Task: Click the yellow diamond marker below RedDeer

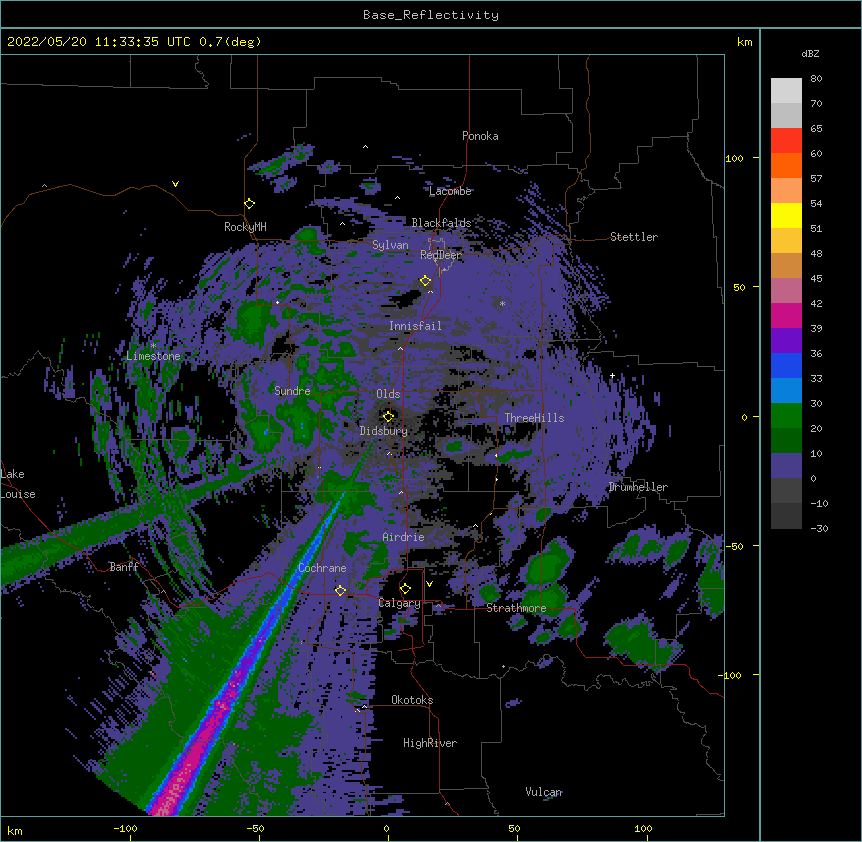Action: coord(425,281)
